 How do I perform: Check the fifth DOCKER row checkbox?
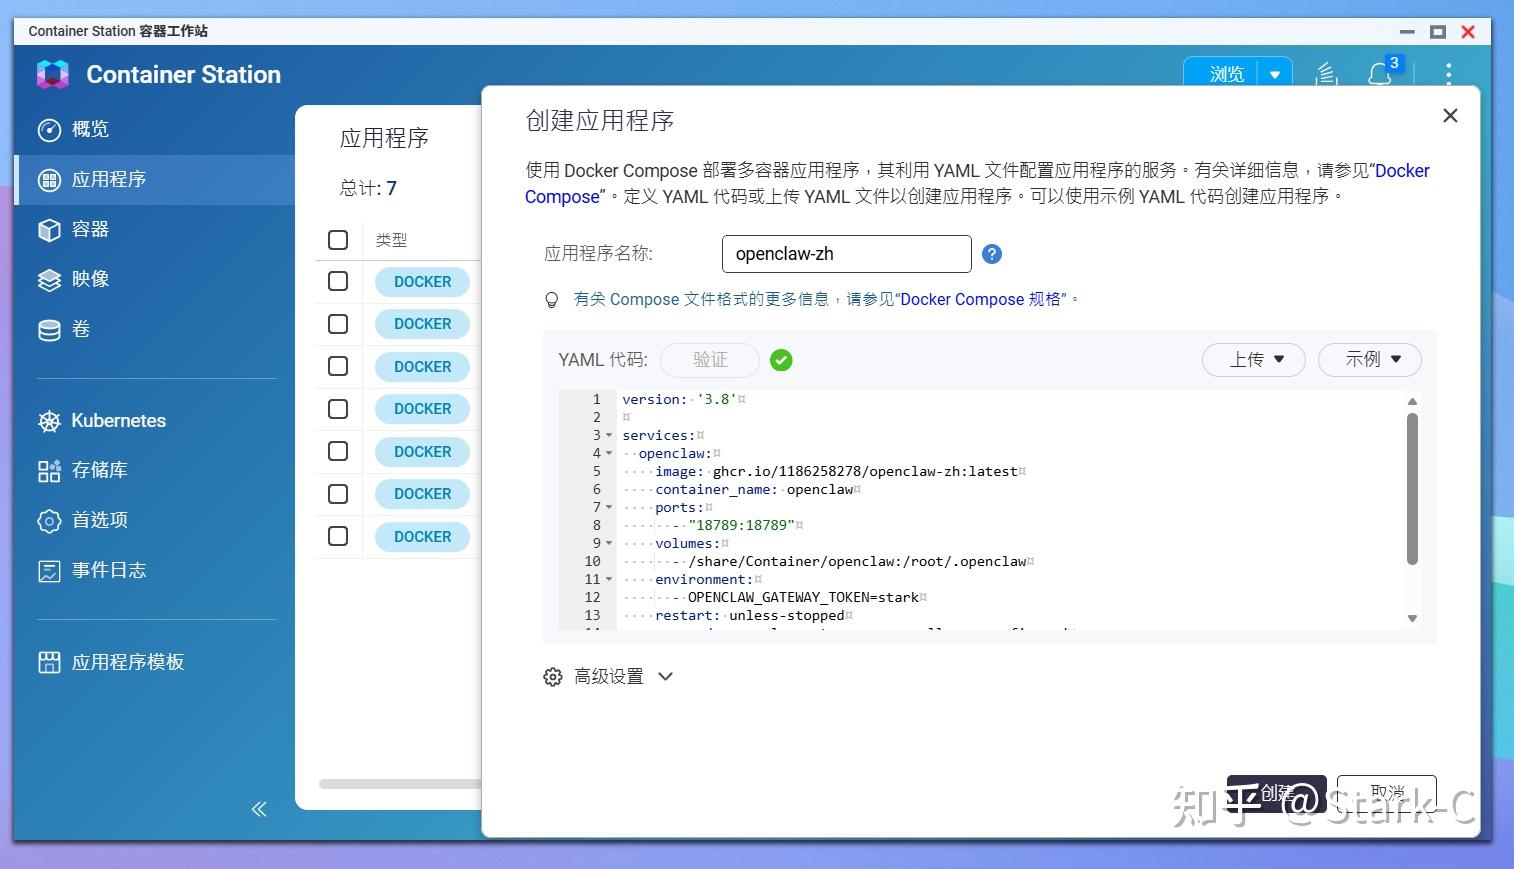338,452
